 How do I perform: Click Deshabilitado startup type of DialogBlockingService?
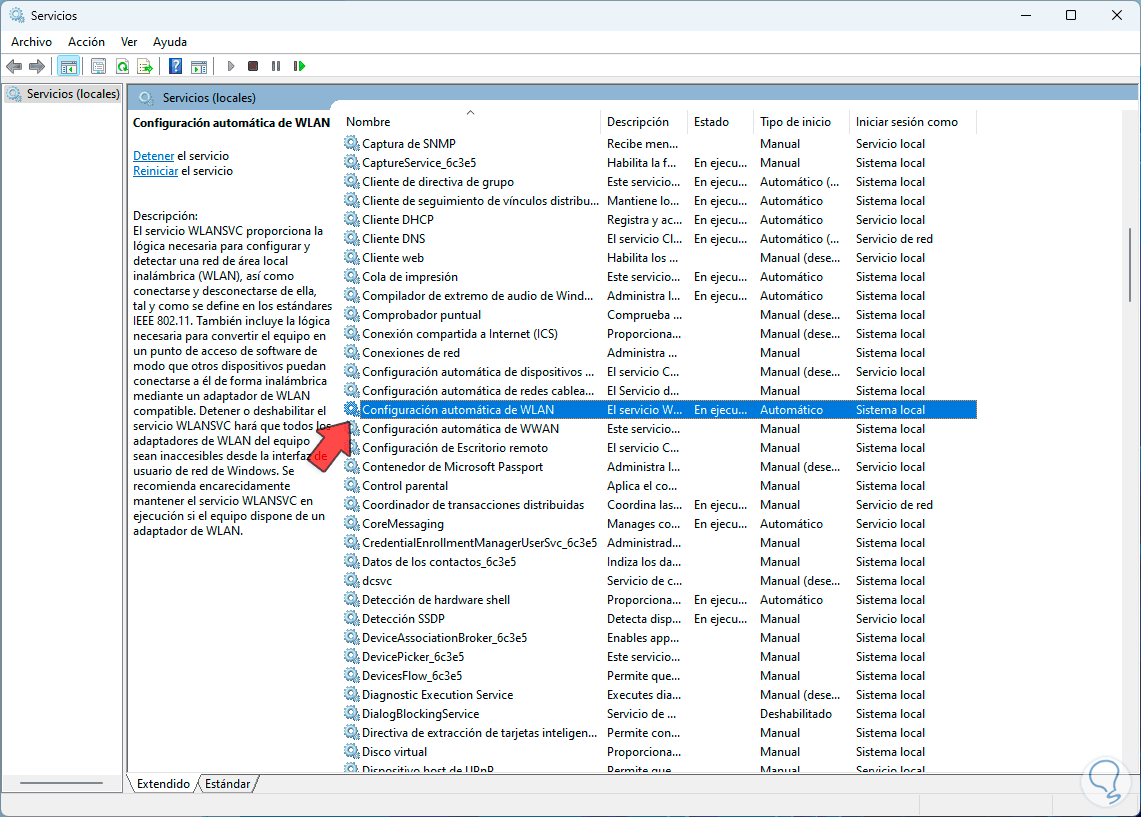795,714
